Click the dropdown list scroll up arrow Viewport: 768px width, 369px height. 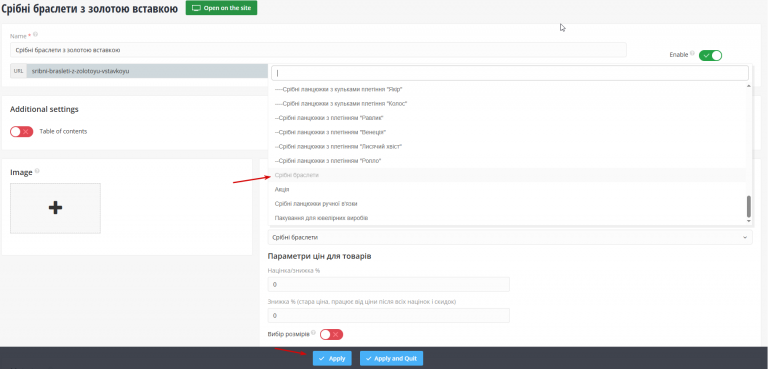(x=748, y=86)
